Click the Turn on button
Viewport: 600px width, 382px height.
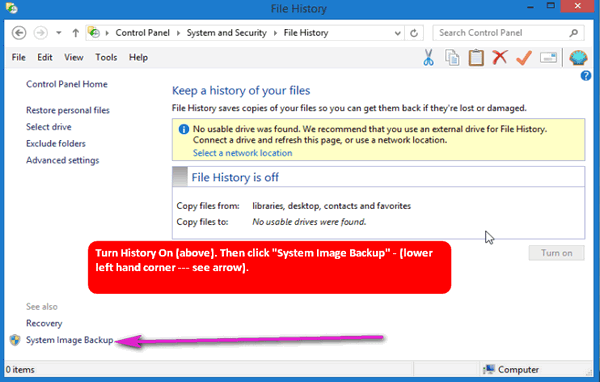tap(556, 253)
